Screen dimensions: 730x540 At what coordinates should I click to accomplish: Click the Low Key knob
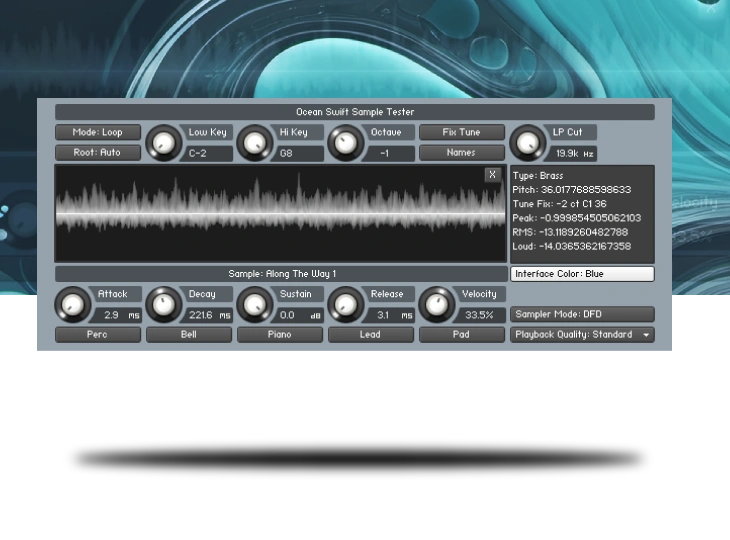(163, 143)
